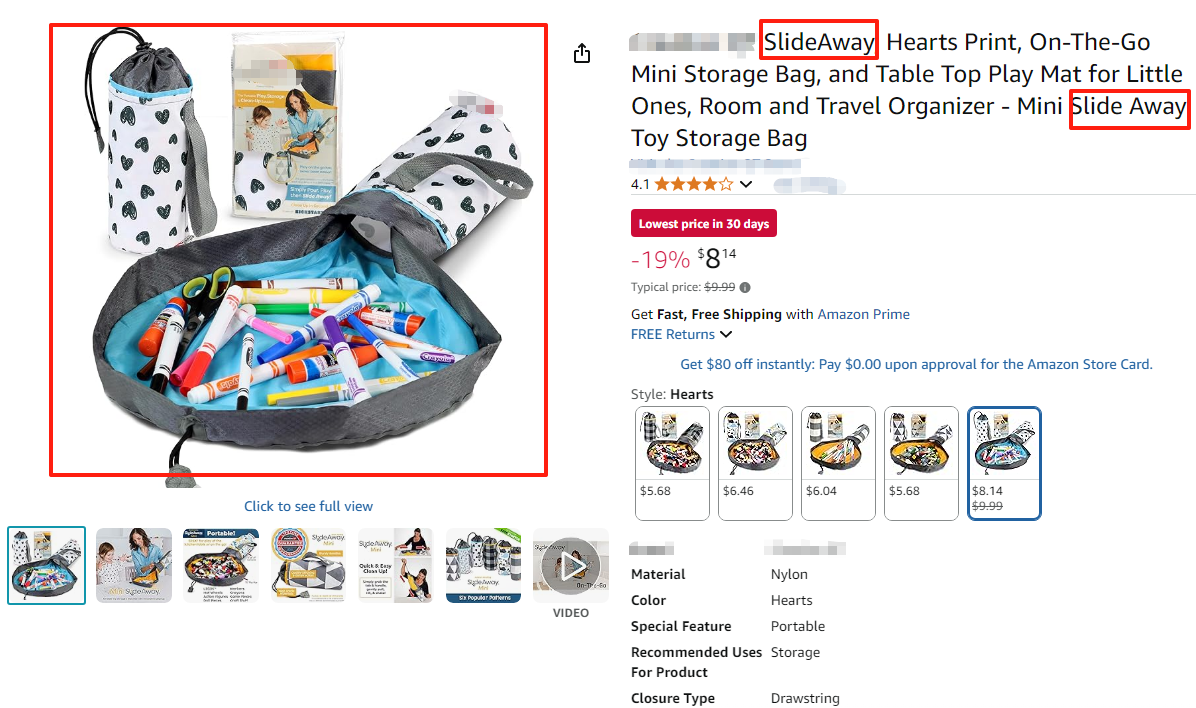1196x708 pixels.
Task: Choose the first $5.68 plaid style swatch
Action: [672, 463]
